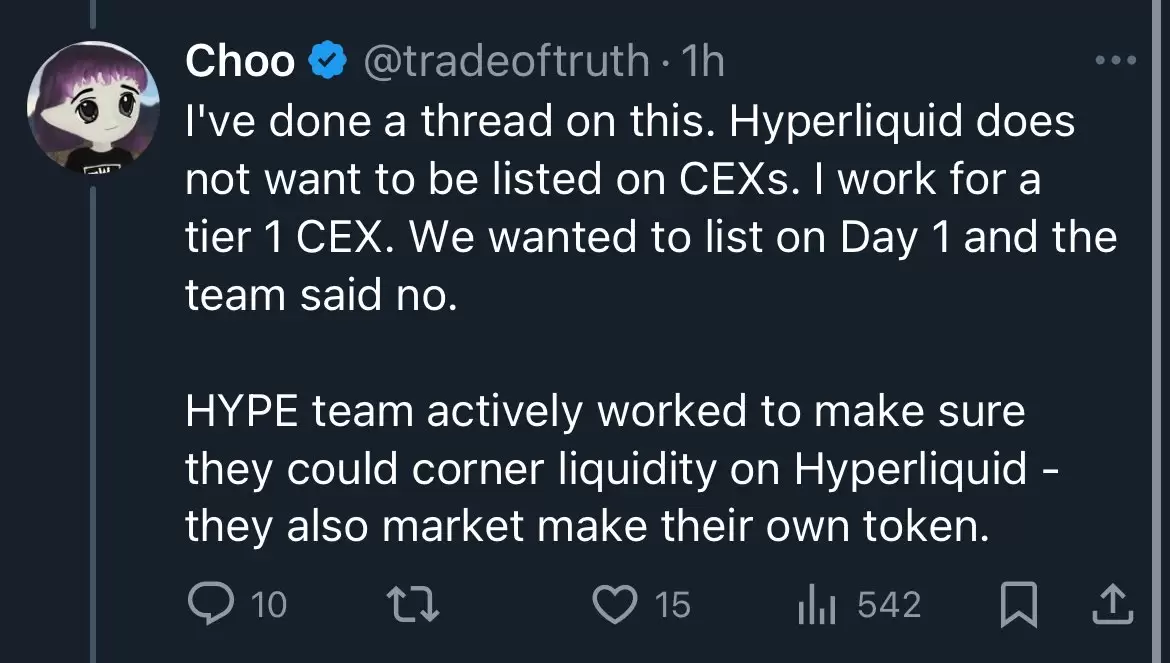Open Choo's profile avatar
The image size is (1170, 663).
[93, 107]
